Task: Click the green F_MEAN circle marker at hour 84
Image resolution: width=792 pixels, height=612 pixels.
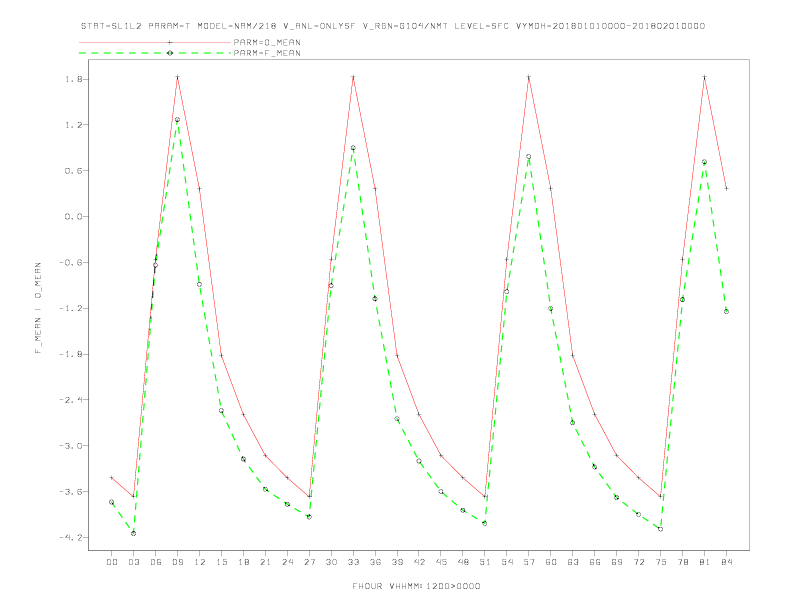Action: click(726, 312)
